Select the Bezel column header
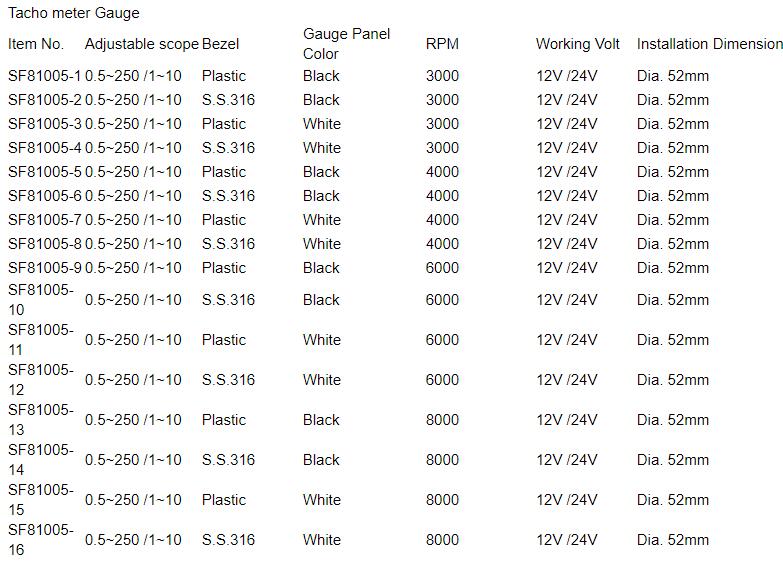The height and width of the screenshot is (569, 783). (220, 44)
